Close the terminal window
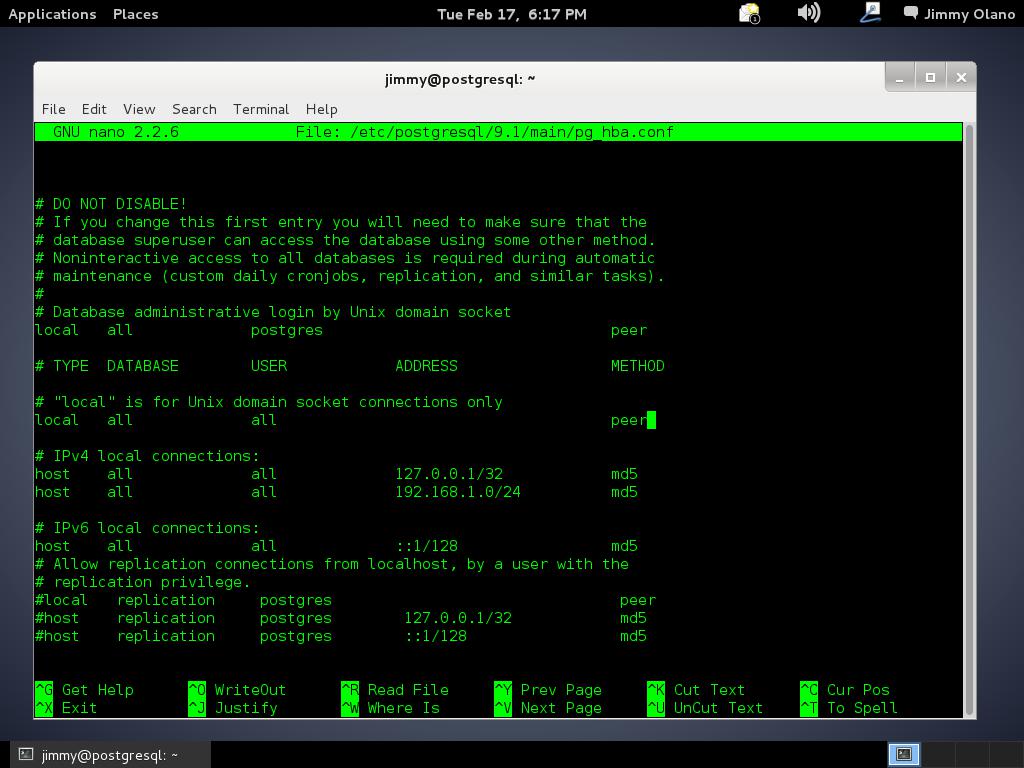 point(961,77)
